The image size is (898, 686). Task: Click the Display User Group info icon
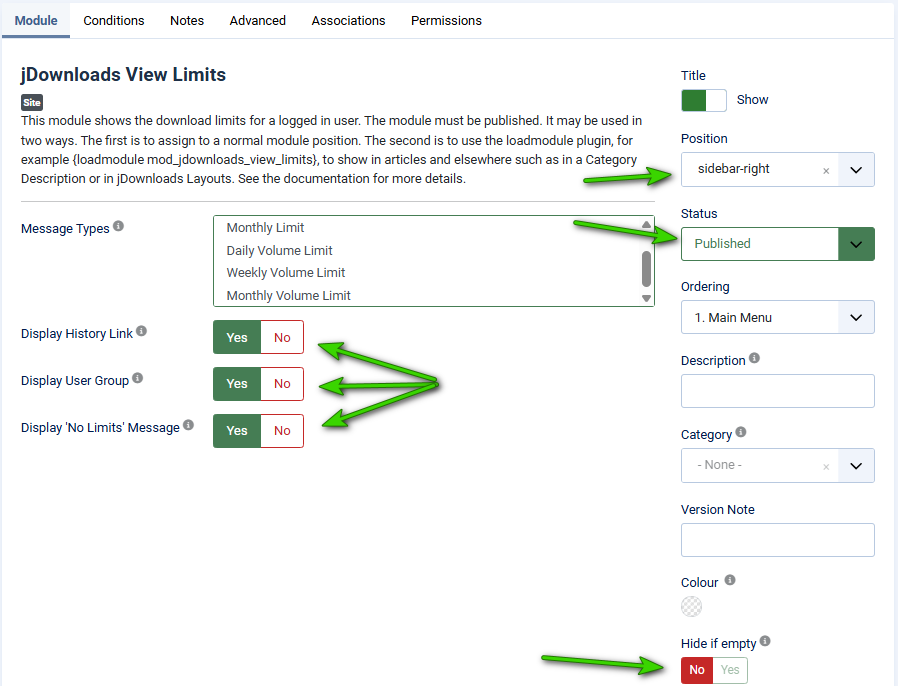pos(137,378)
